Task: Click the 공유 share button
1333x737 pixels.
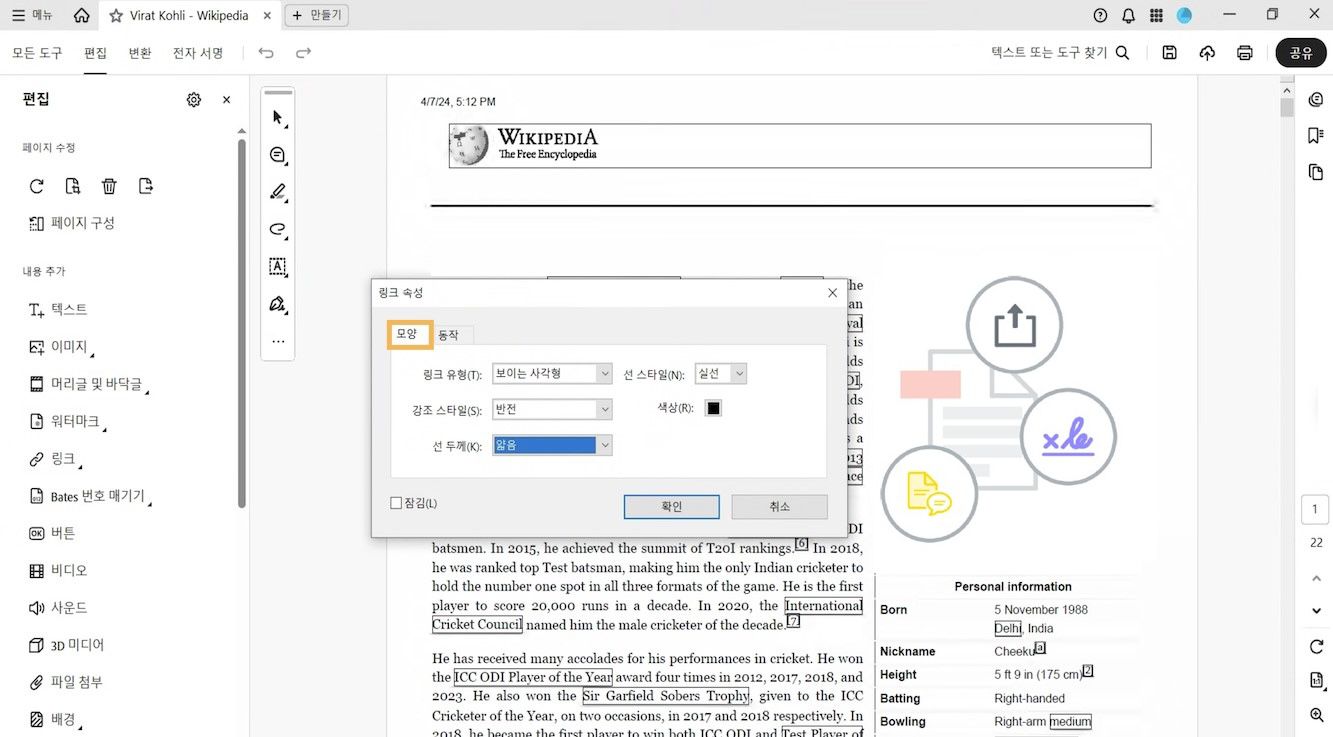Action: pyautogui.click(x=1301, y=53)
